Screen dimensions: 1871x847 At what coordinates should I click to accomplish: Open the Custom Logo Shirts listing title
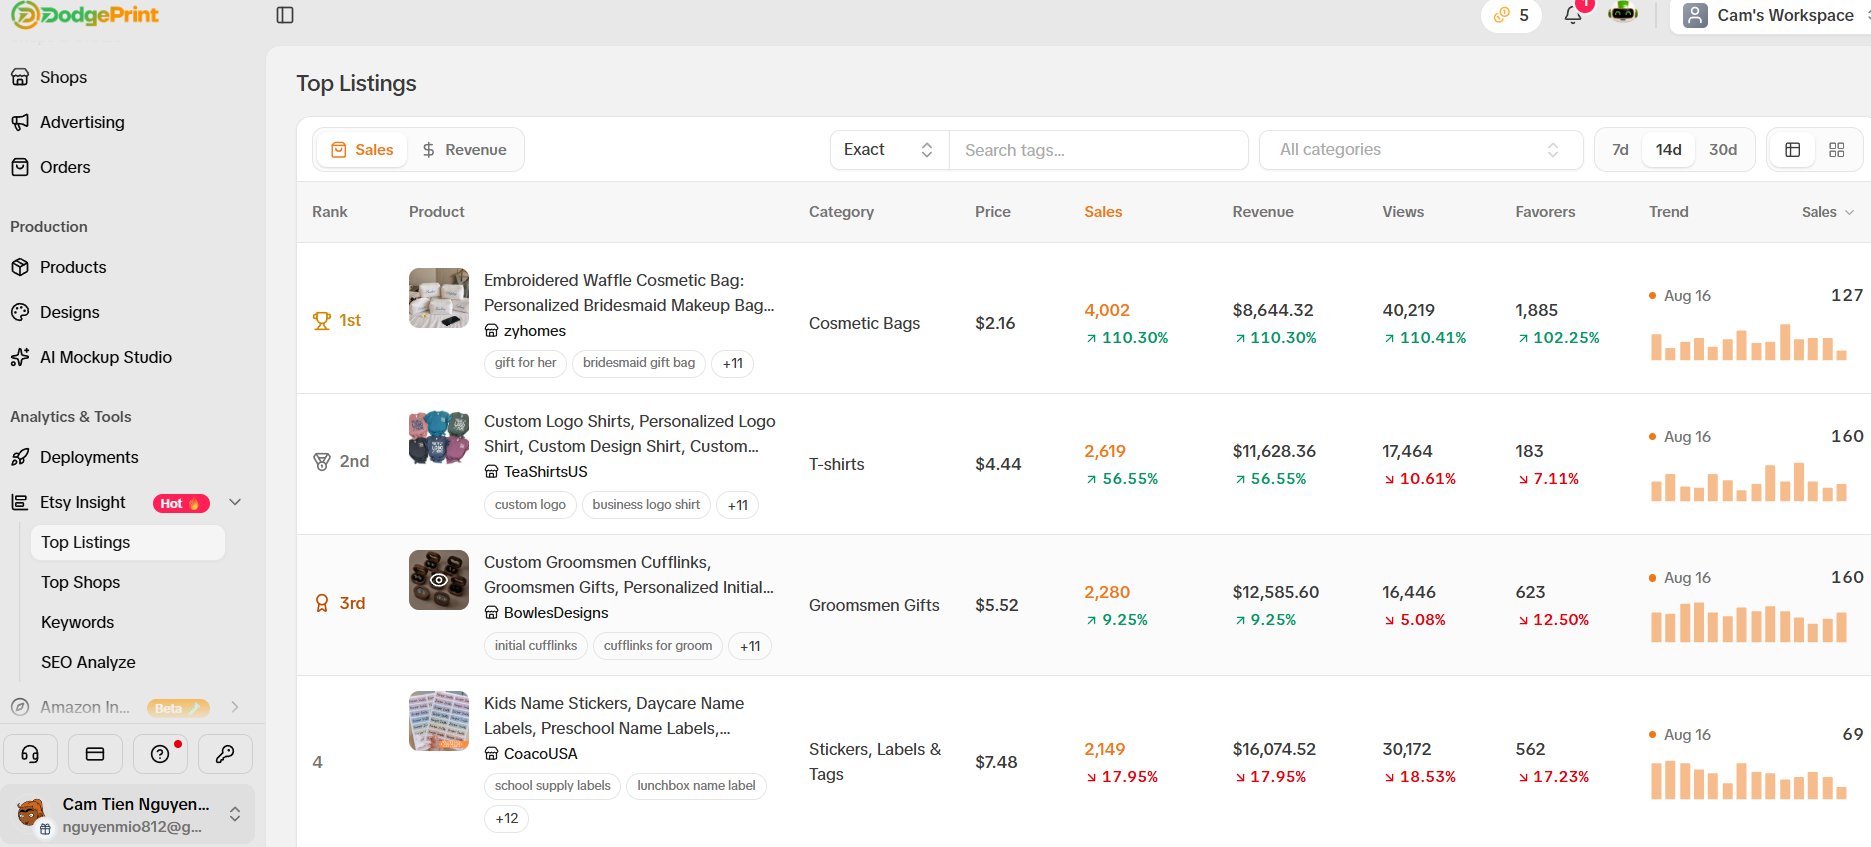[x=630, y=434]
